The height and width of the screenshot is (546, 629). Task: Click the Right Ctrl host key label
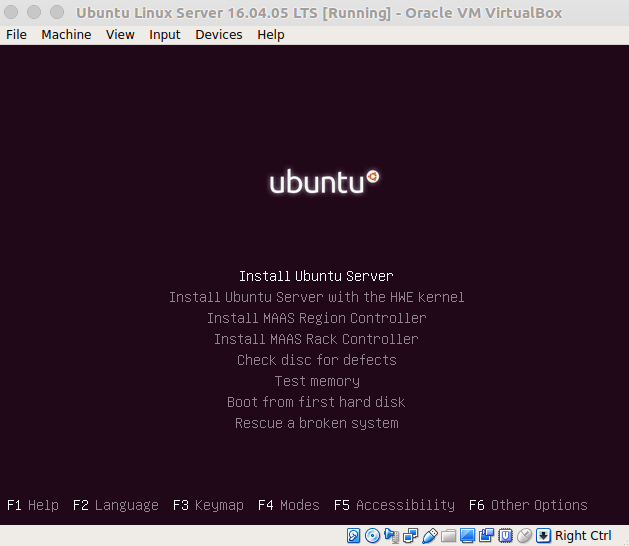[x=583, y=536]
